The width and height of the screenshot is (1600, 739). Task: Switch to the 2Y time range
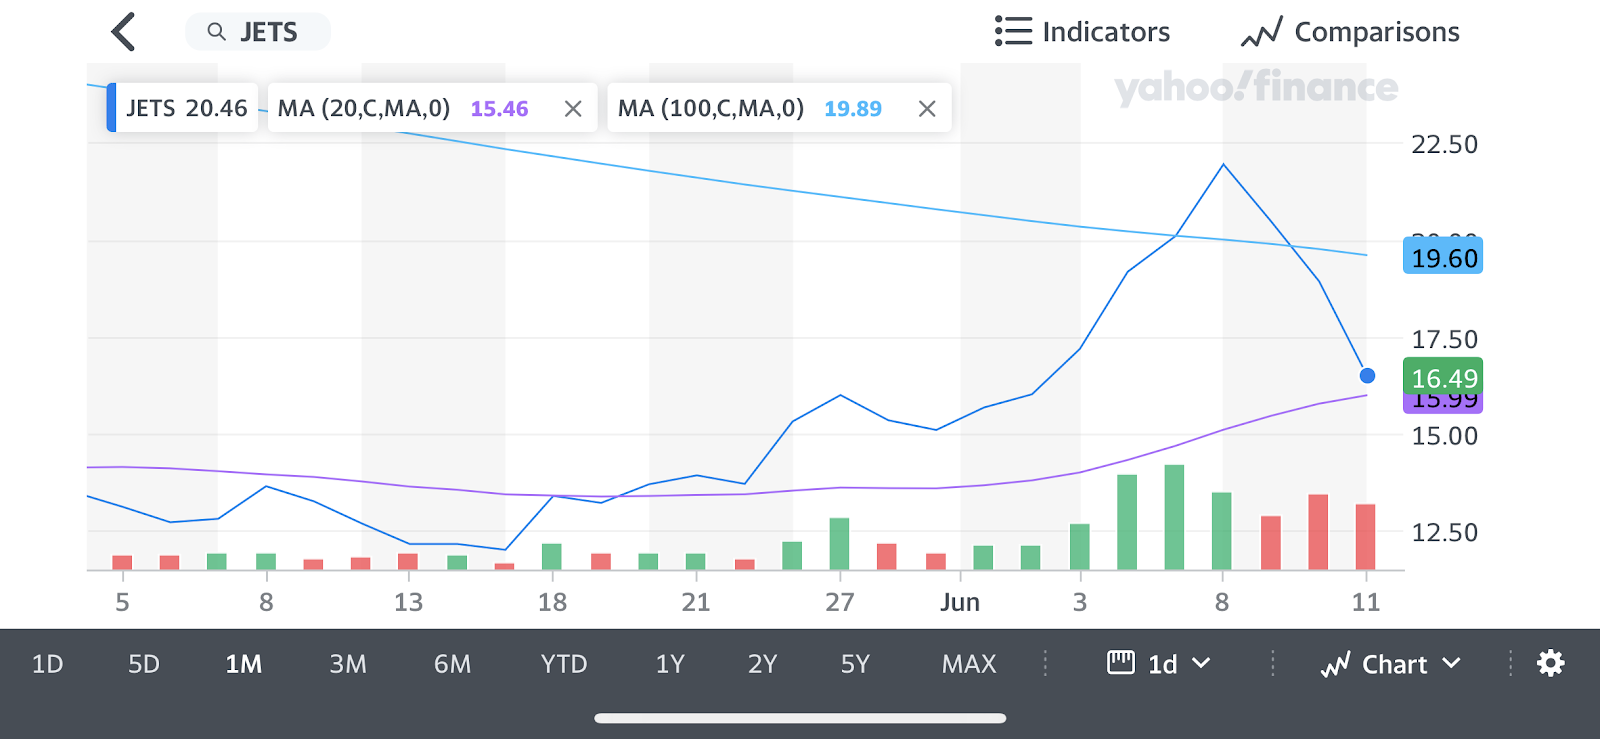[x=762, y=664]
